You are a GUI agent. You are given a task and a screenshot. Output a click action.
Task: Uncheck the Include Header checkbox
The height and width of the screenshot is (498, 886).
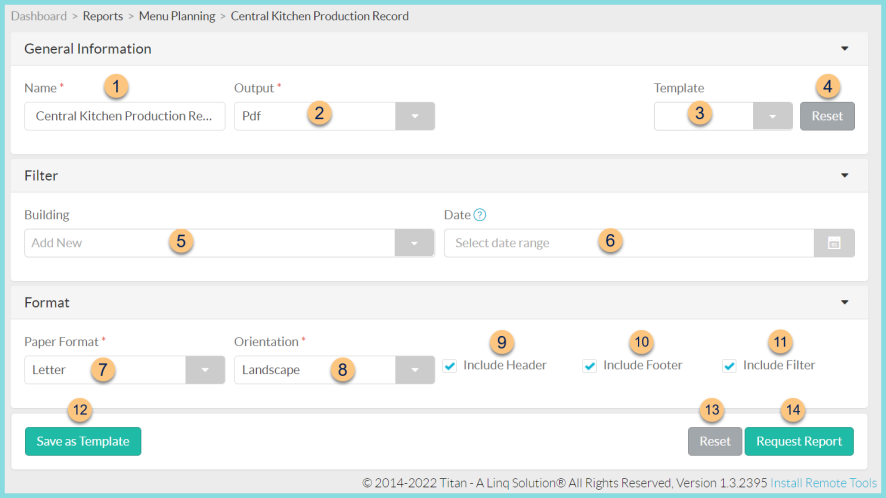pos(450,366)
